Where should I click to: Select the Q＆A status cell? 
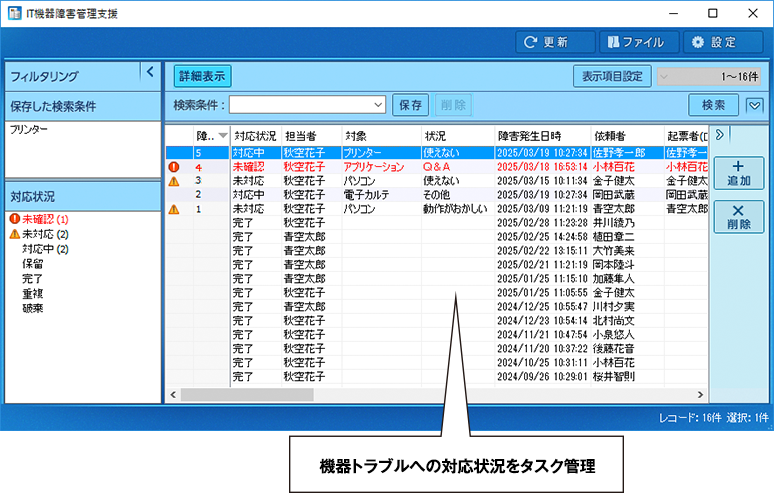(458, 167)
